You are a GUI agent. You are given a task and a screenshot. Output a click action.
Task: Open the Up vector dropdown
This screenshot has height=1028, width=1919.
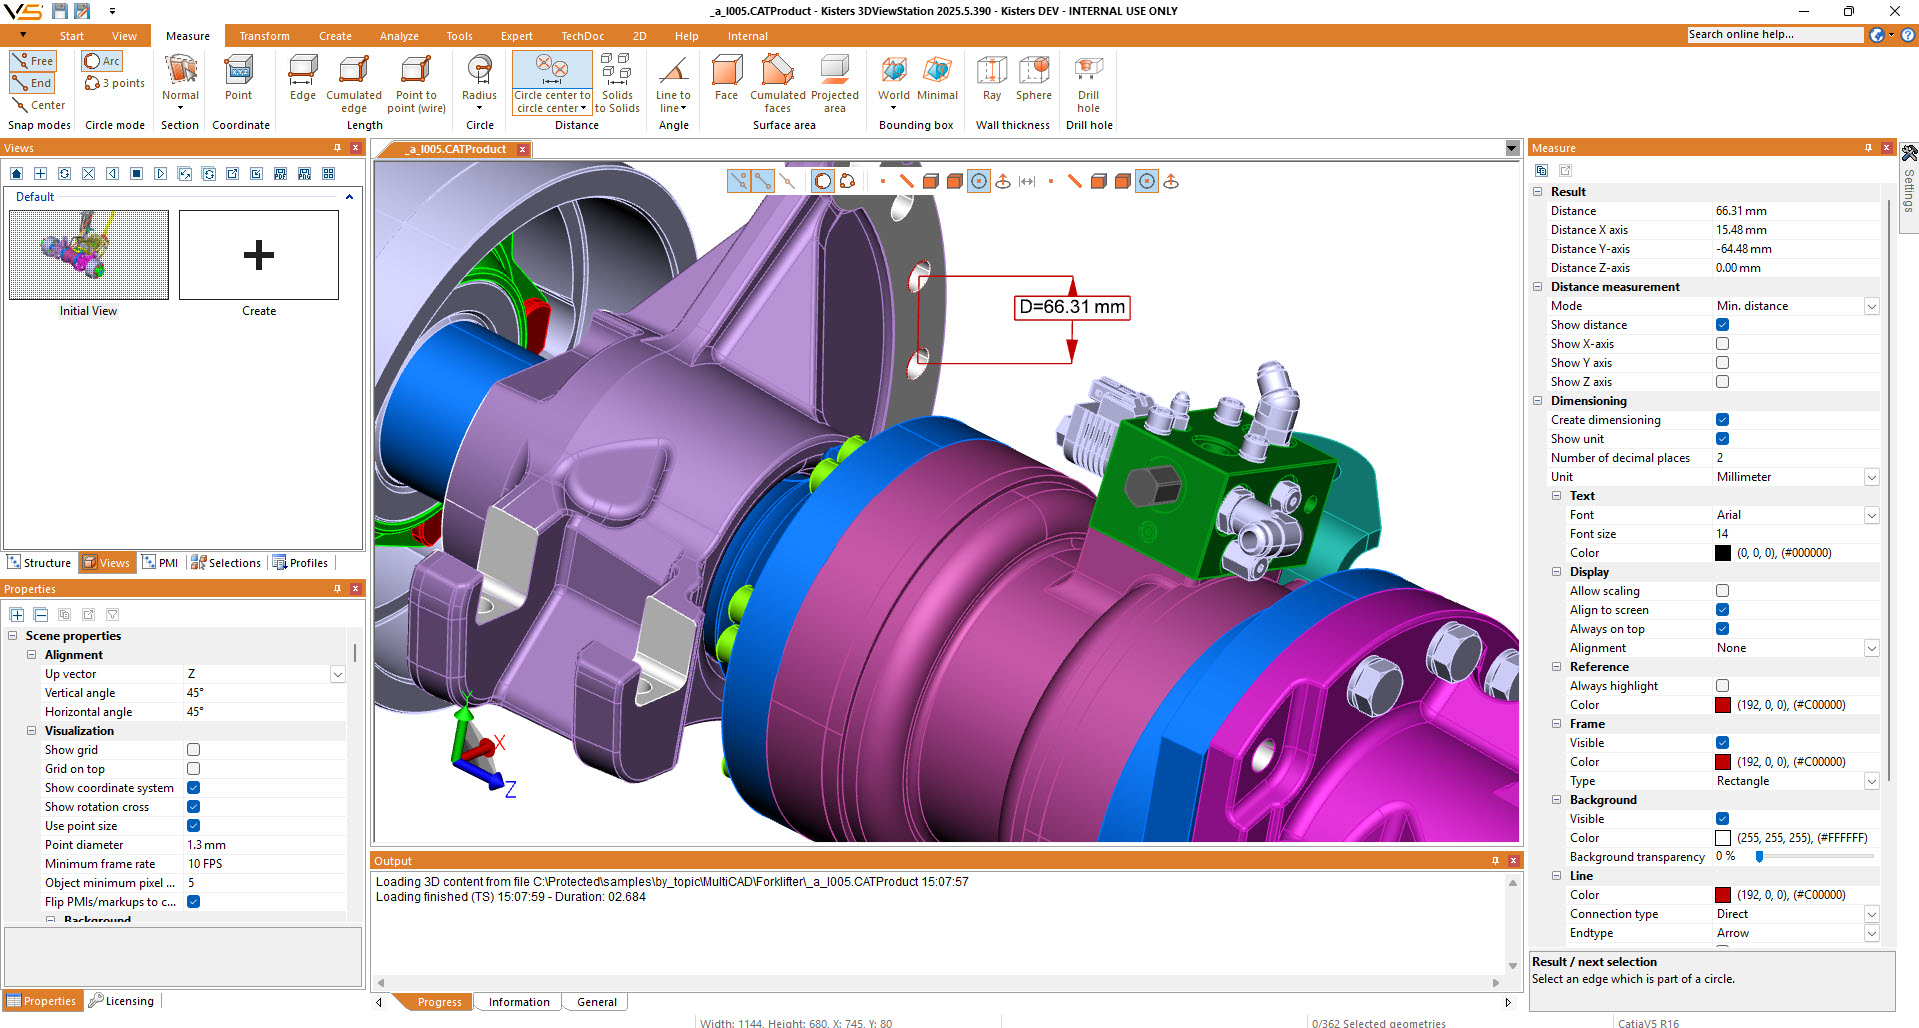pos(337,674)
